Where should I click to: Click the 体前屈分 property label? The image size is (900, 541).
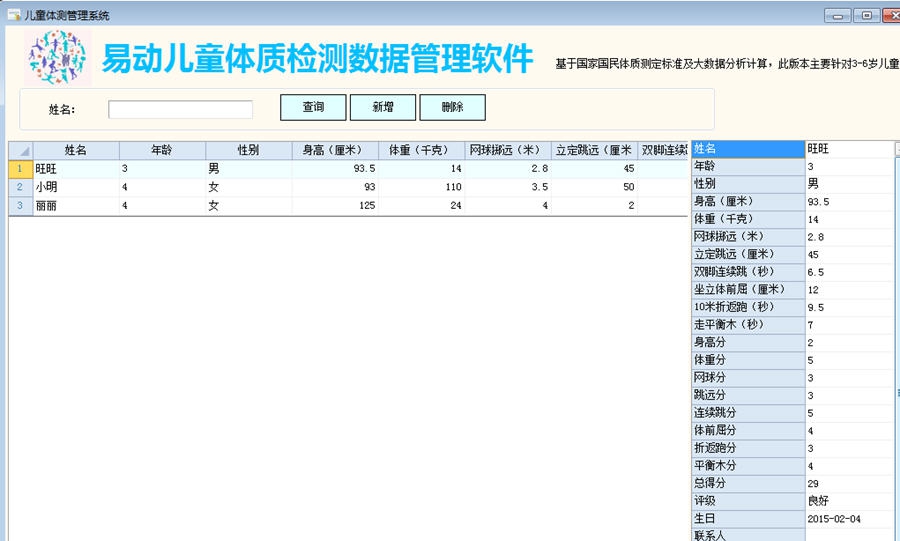(x=748, y=430)
